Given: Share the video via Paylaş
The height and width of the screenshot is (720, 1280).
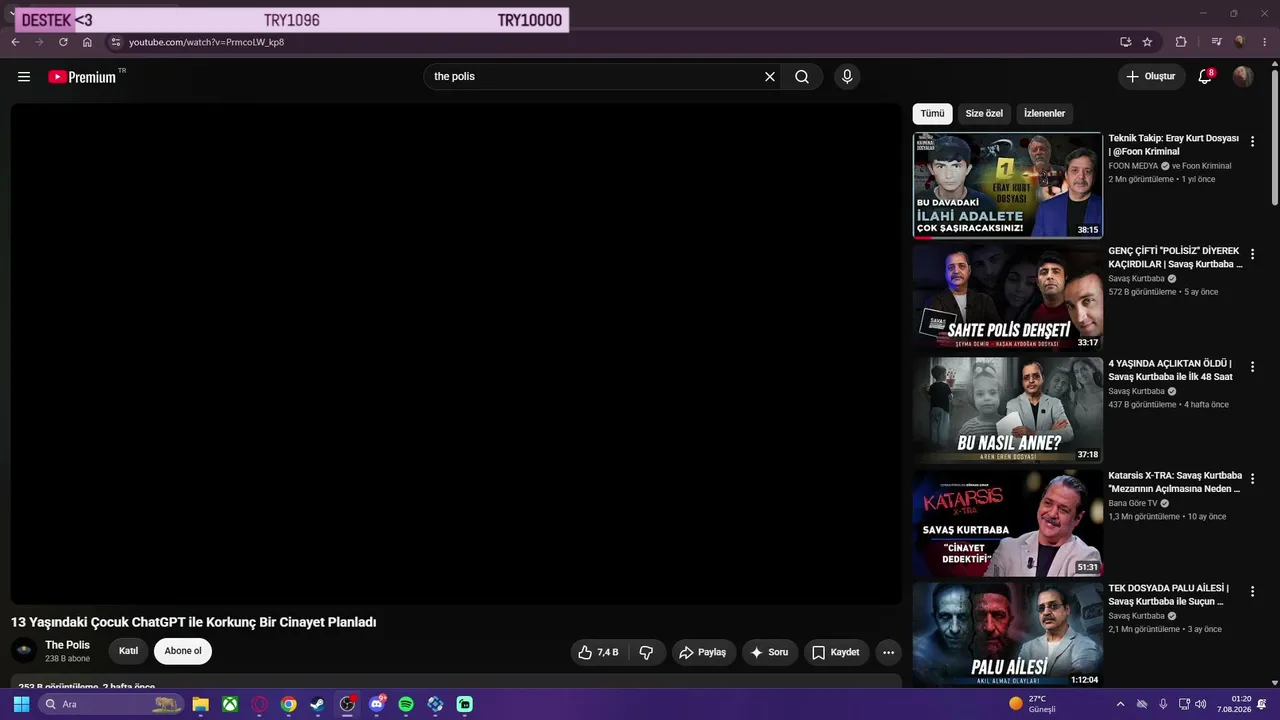Looking at the screenshot, I should (703, 652).
